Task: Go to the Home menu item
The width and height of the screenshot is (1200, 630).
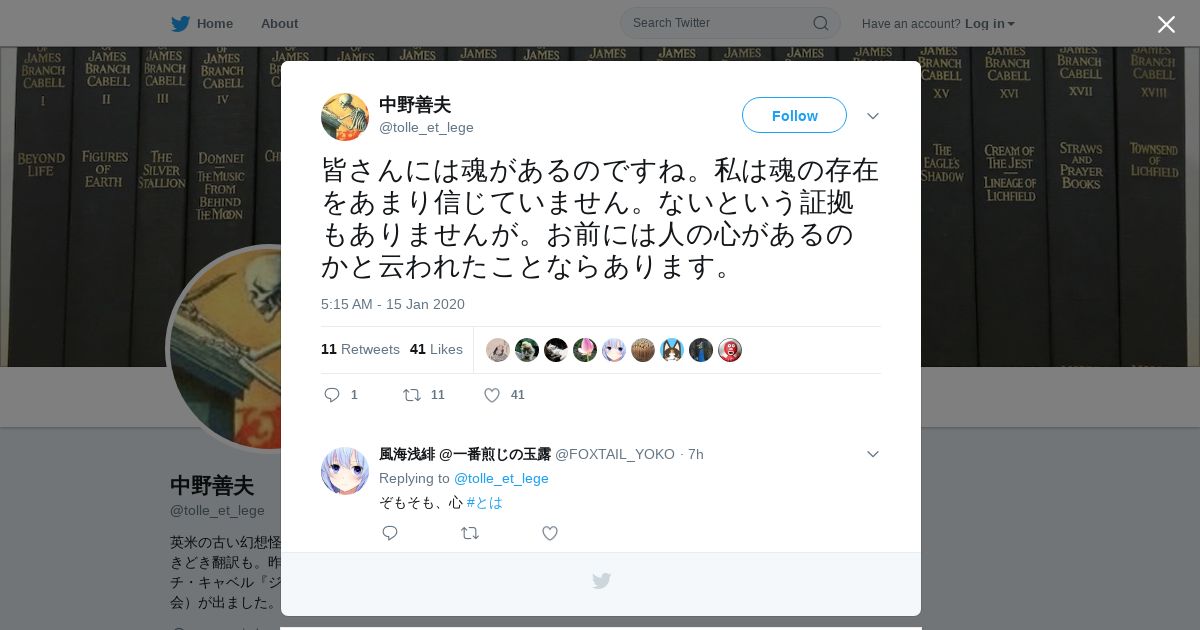Action: (x=215, y=23)
